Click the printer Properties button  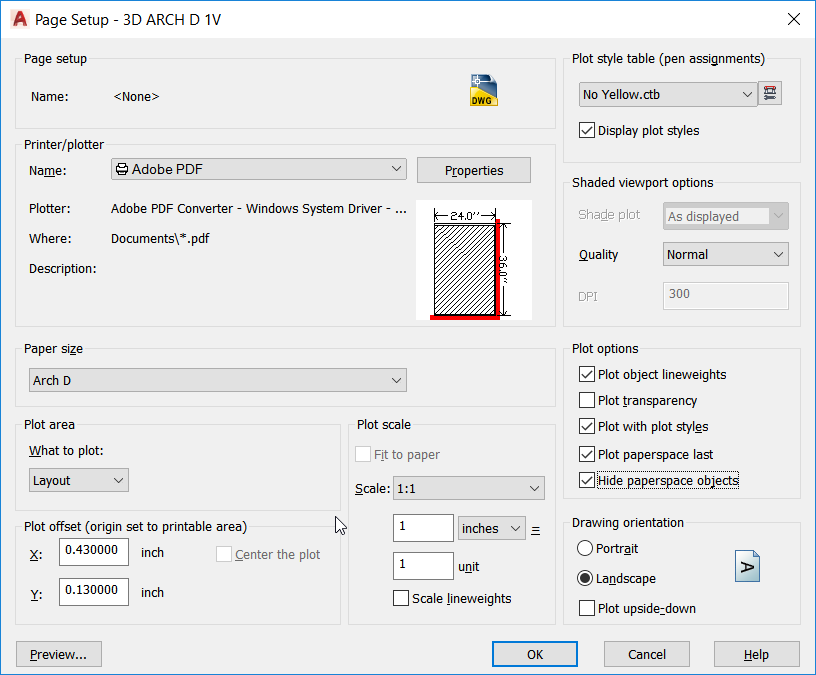(474, 170)
